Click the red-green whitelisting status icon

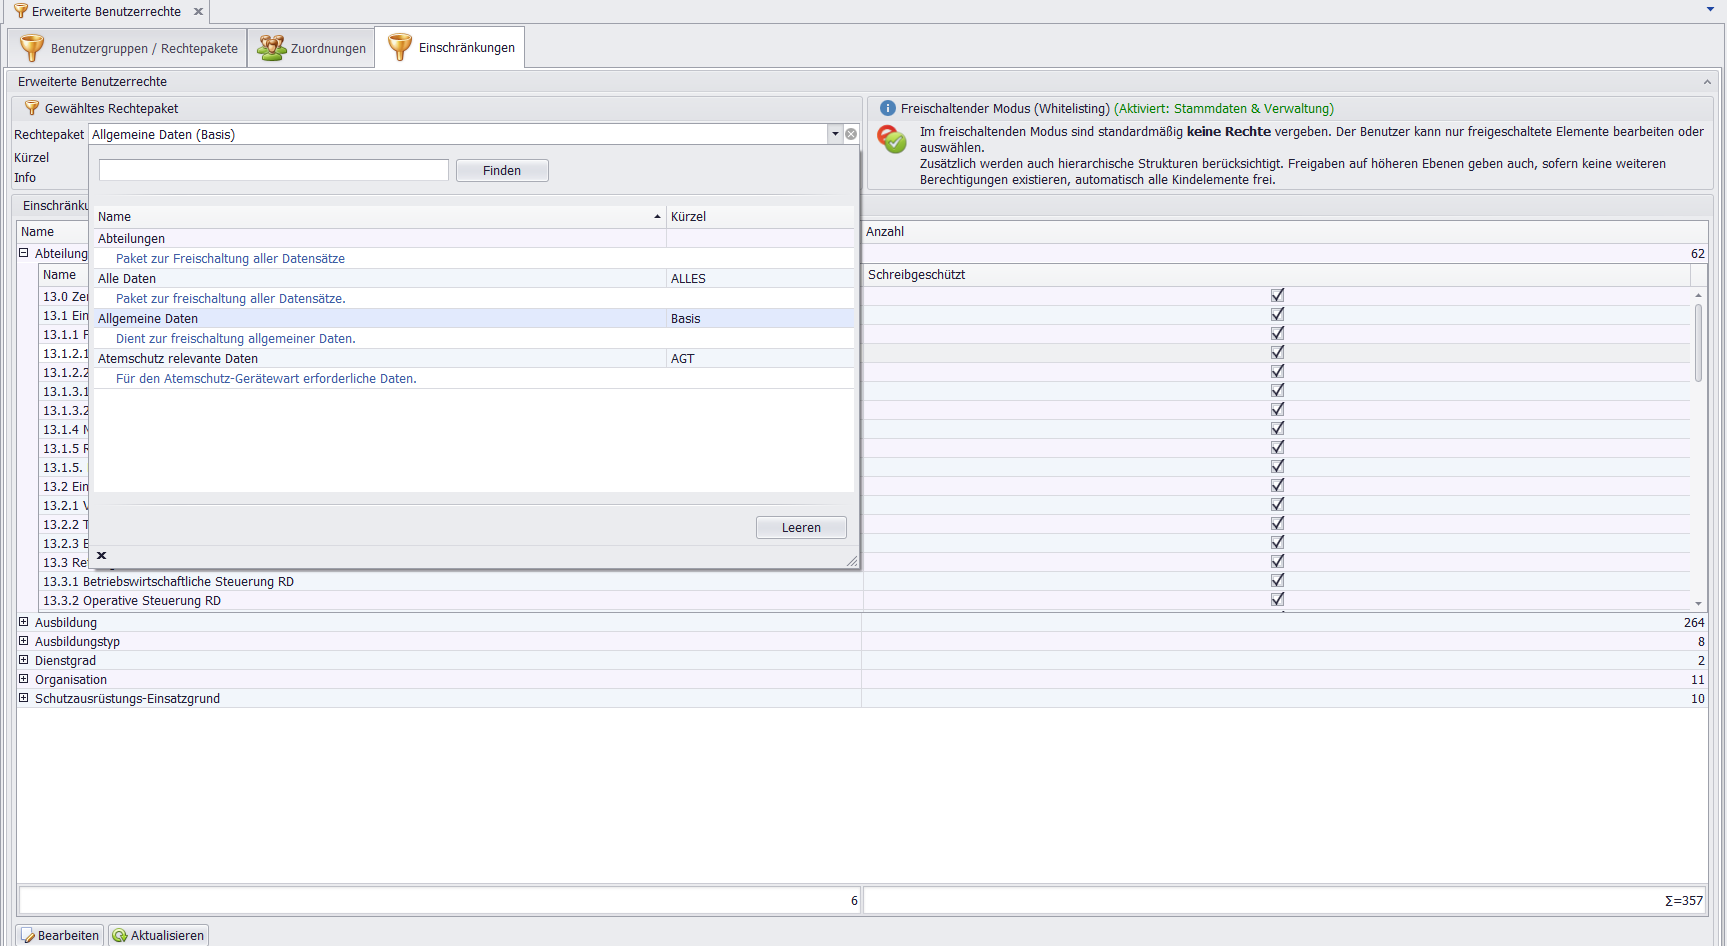click(891, 140)
